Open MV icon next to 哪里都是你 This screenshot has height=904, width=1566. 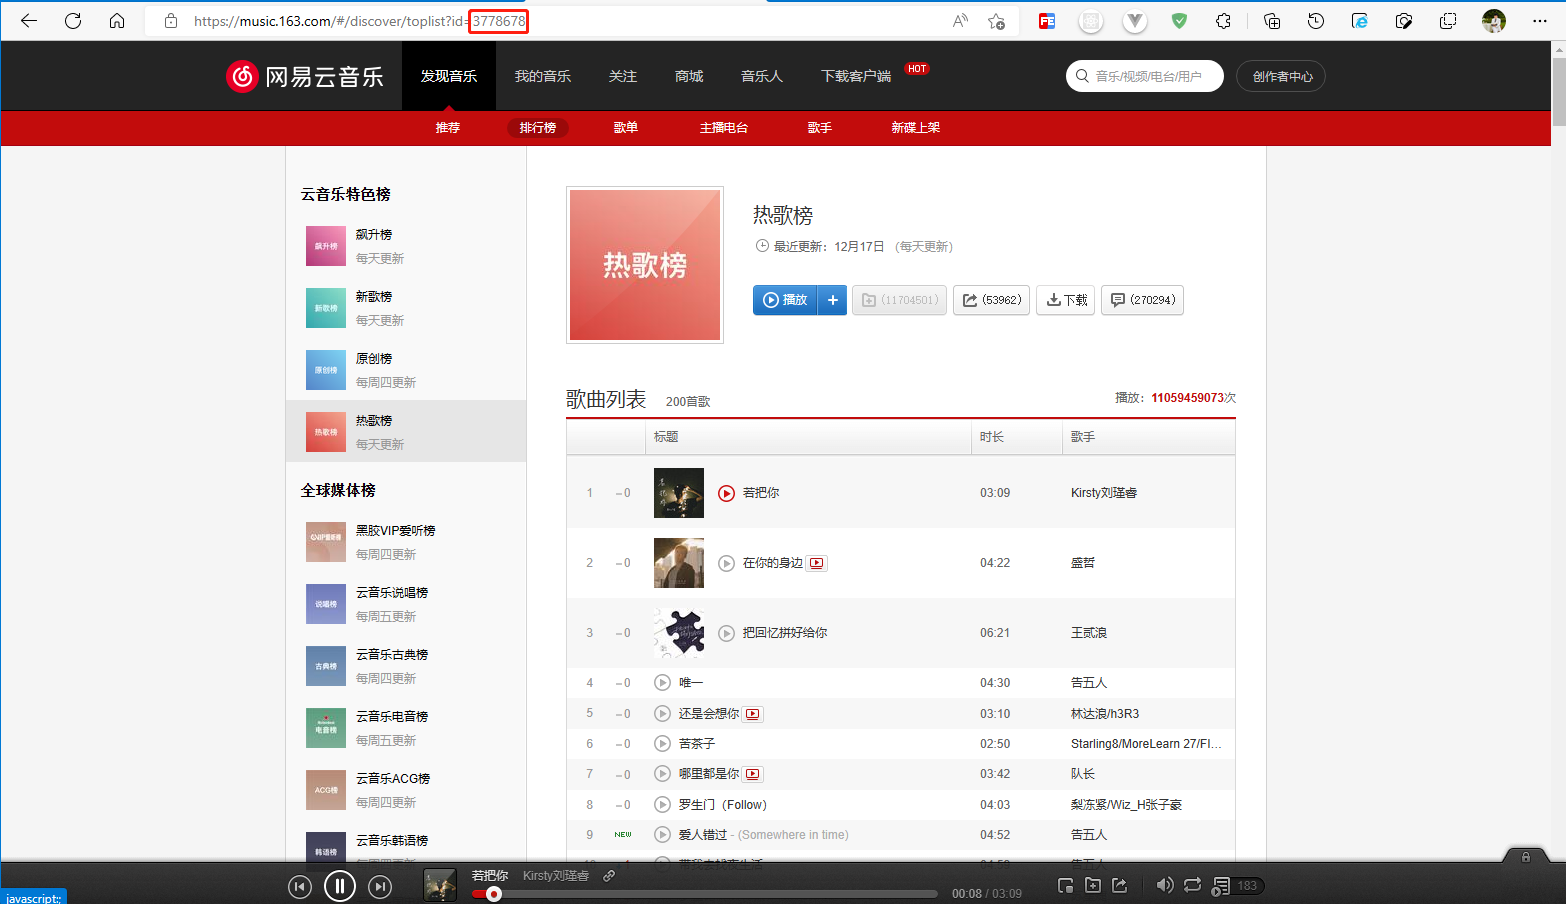pos(753,774)
